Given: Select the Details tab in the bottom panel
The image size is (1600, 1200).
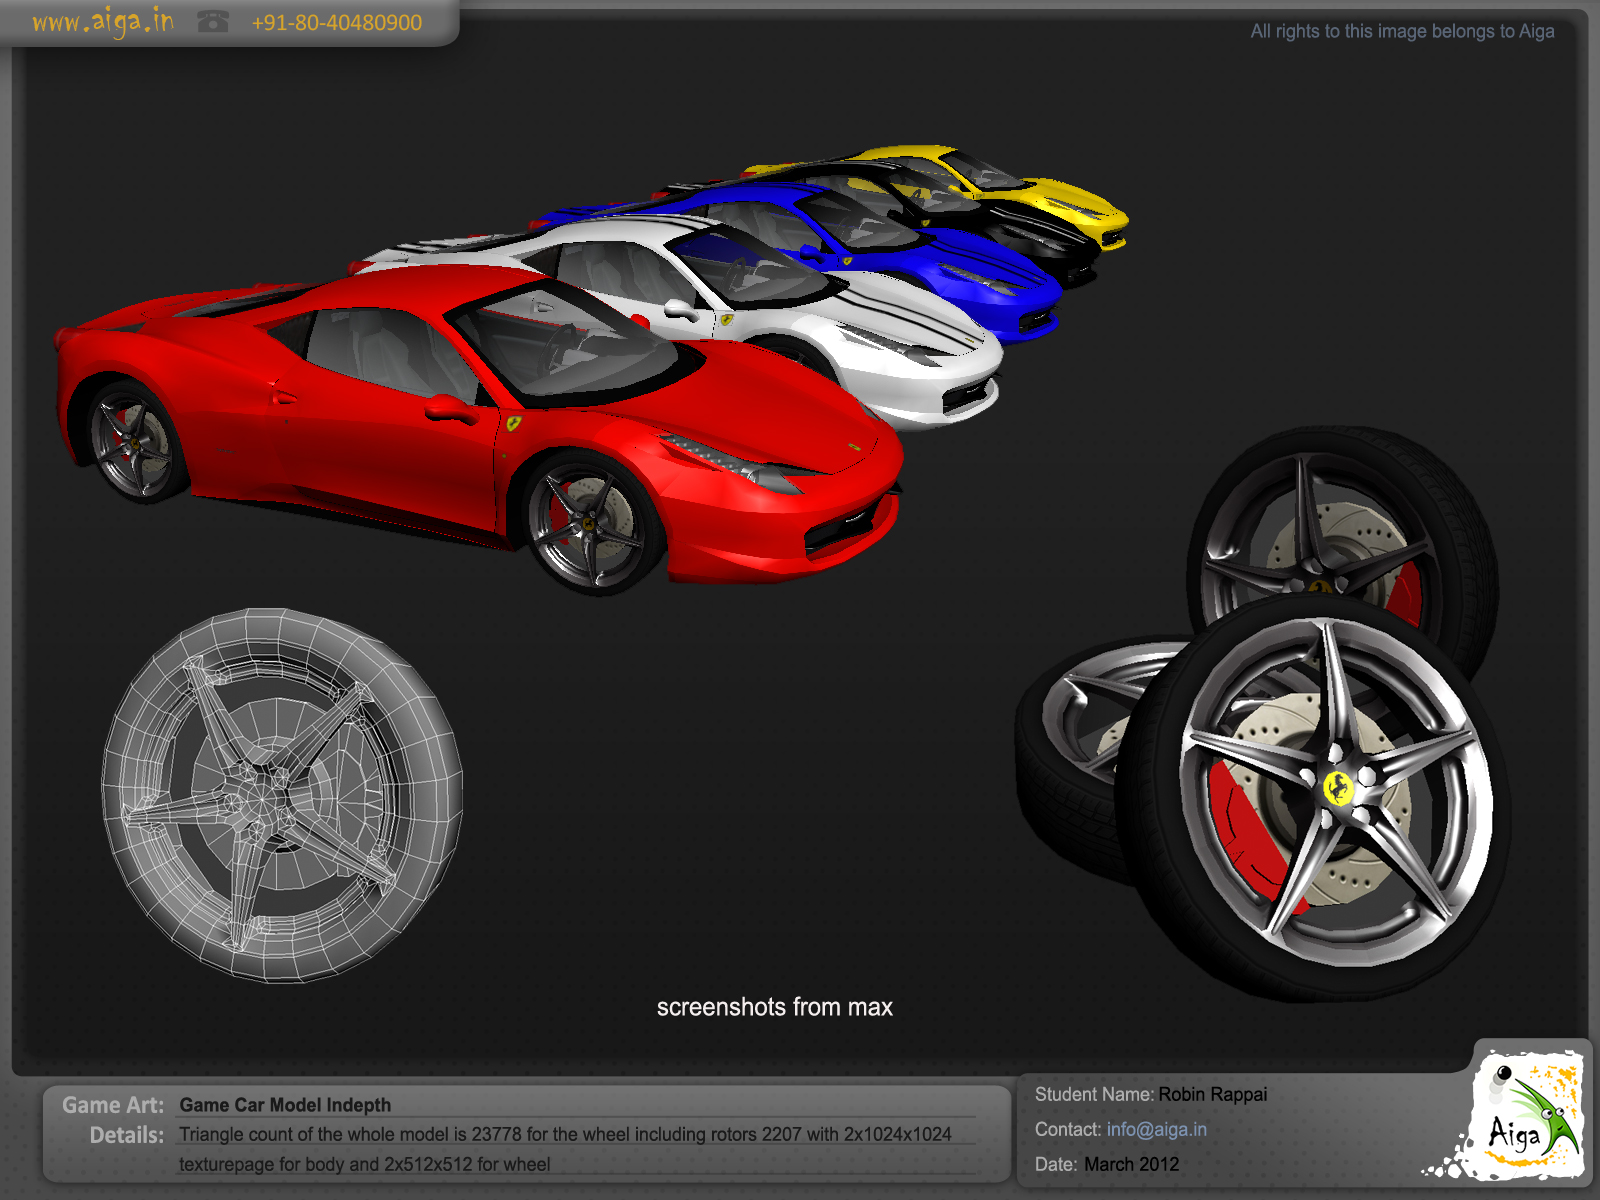Looking at the screenshot, I should click(128, 1135).
